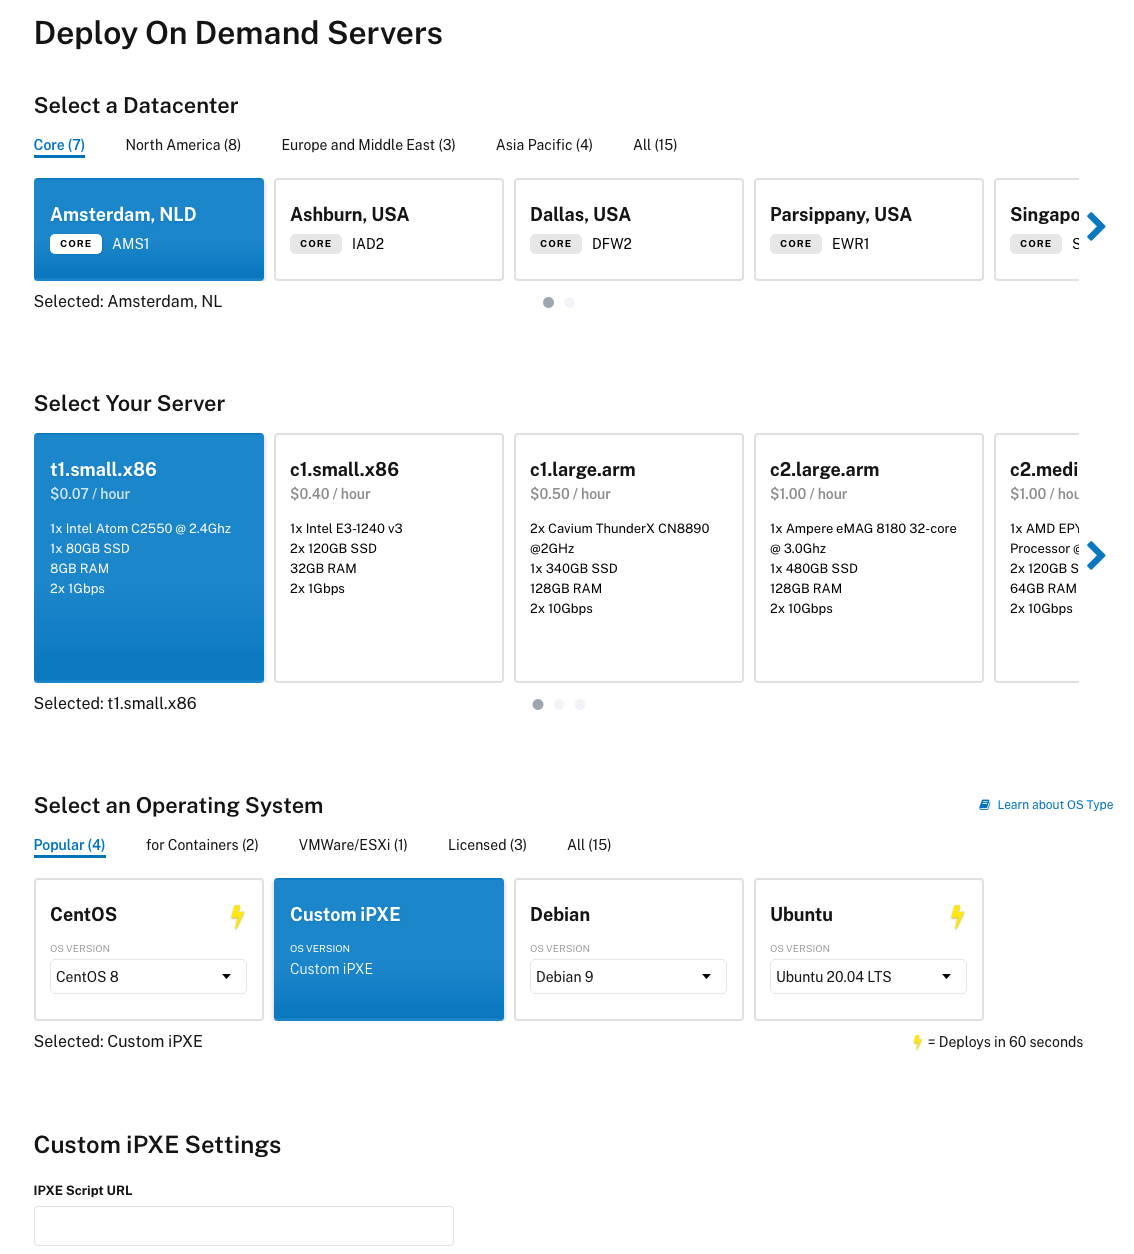Focus the IPXE Script URL input field
The height and width of the screenshot is (1254, 1134).
[244, 1226]
